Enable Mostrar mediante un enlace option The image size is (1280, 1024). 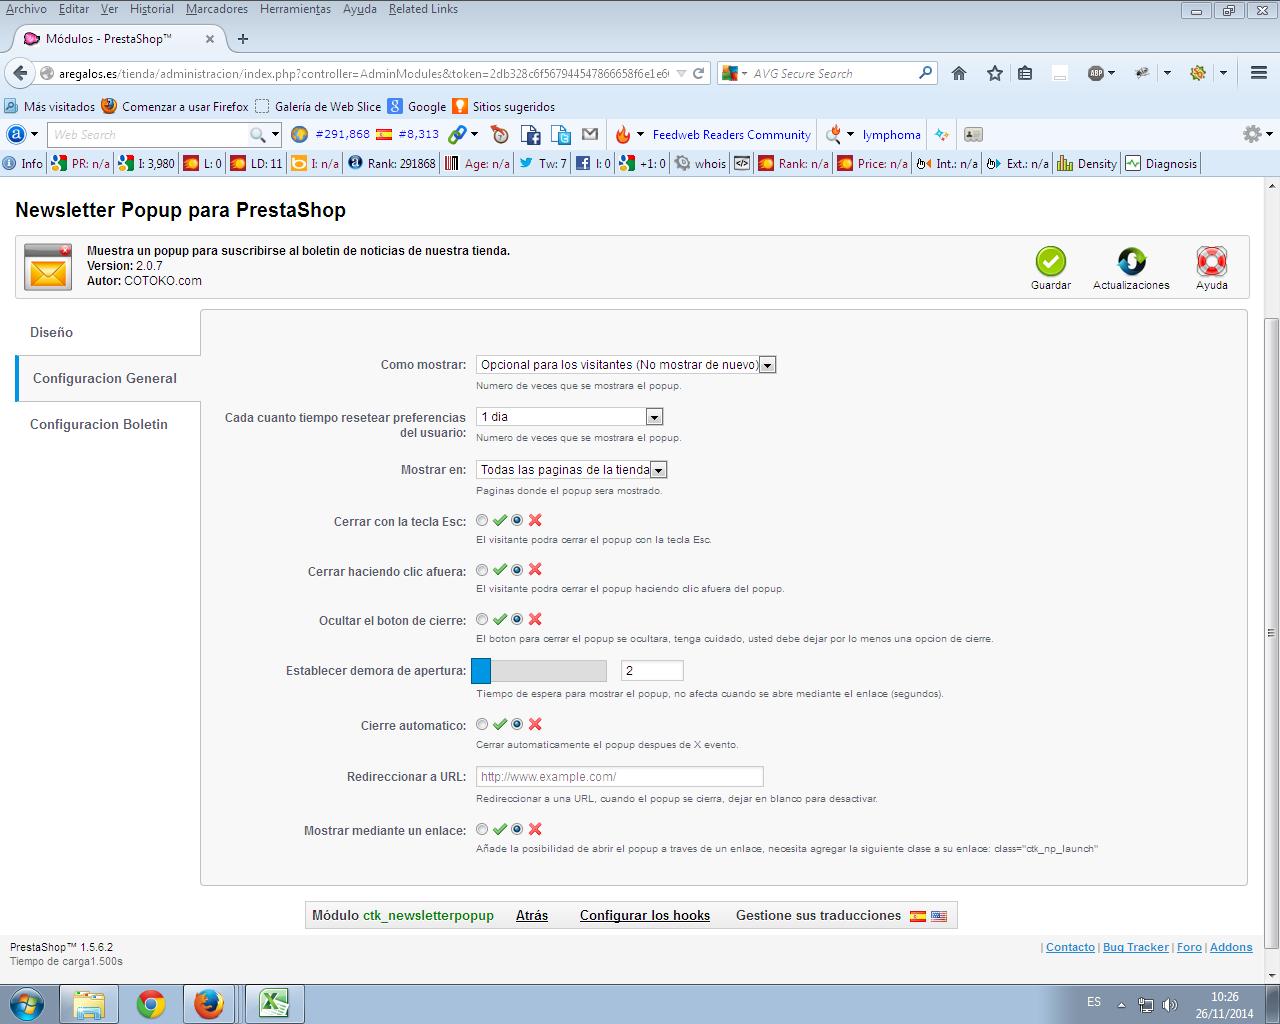(x=483, y=829)
